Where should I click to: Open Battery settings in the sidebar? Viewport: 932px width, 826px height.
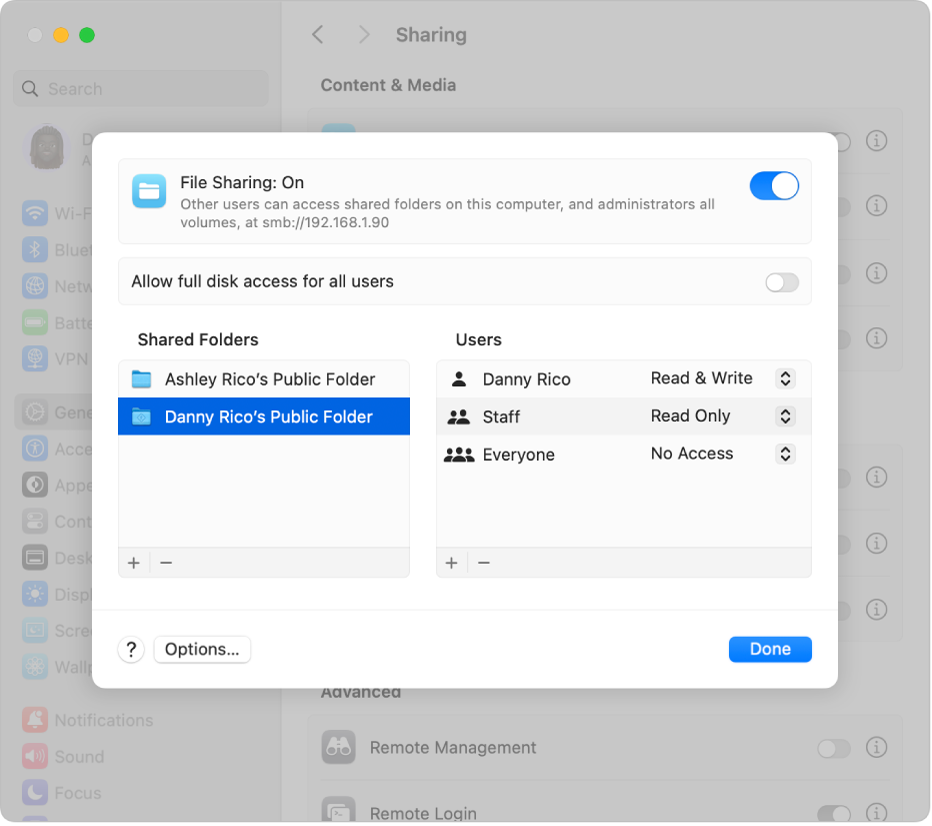tap(55, 323)
